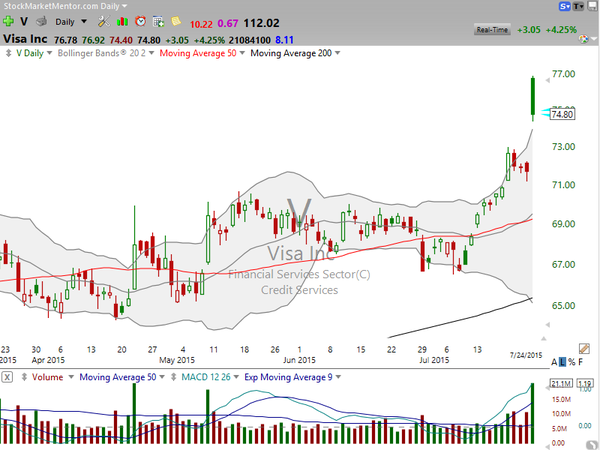Click the Visa Inc company name
600x450 pixels.
tap(25, 39)
